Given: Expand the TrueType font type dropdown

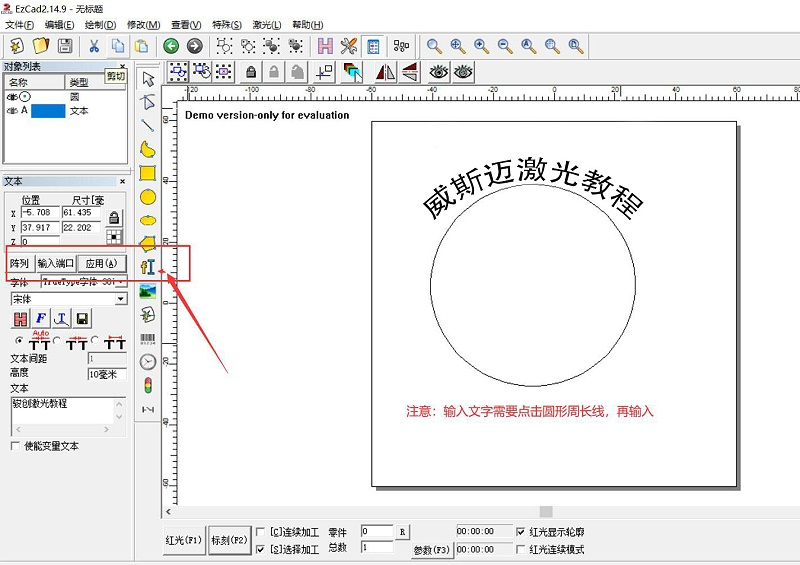Looking at the screenshot, I should click(x=121, y=282).
